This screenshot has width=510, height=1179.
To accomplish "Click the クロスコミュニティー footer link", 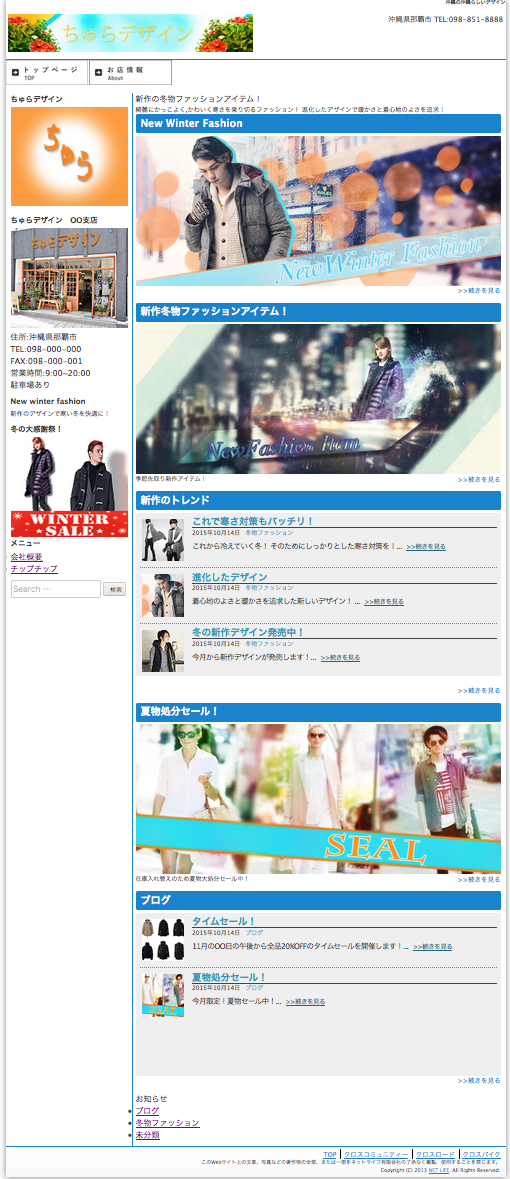I will (x=376, y=1154).
